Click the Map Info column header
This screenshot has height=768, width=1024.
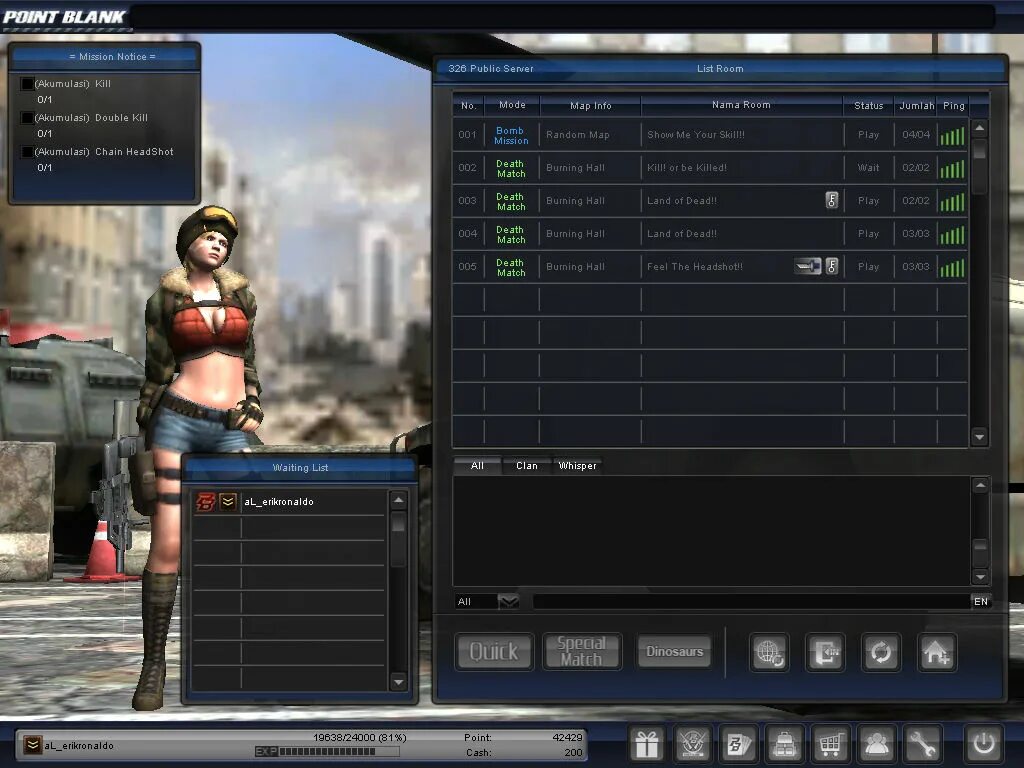(x=591, y=105)
